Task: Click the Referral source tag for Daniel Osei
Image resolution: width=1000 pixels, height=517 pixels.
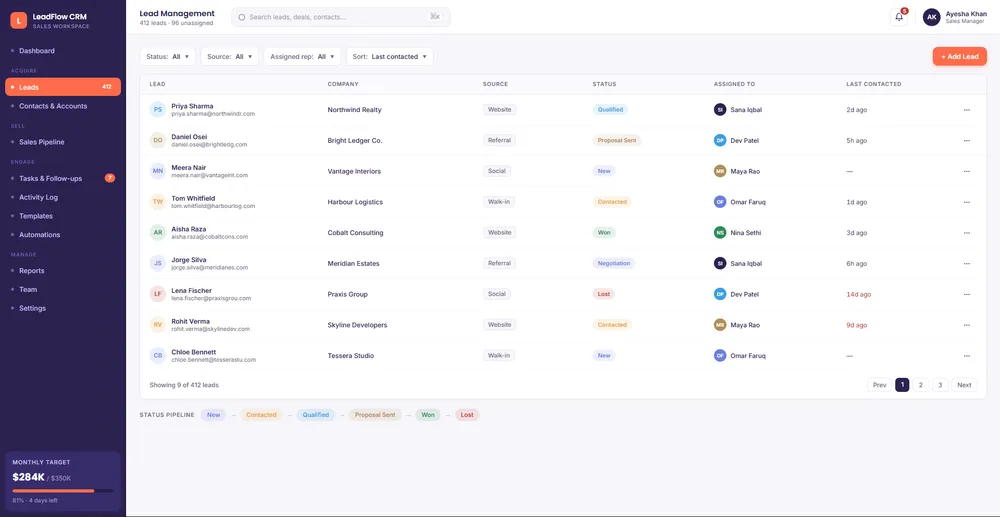Action: point(499,140)
